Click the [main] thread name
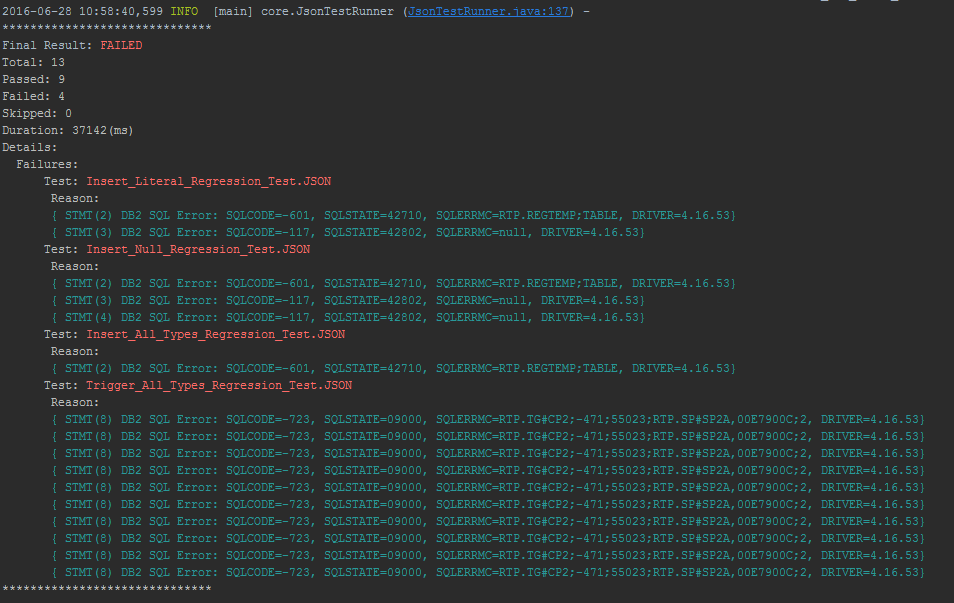This screenshot has width=954, height=603. pos(233,11)
